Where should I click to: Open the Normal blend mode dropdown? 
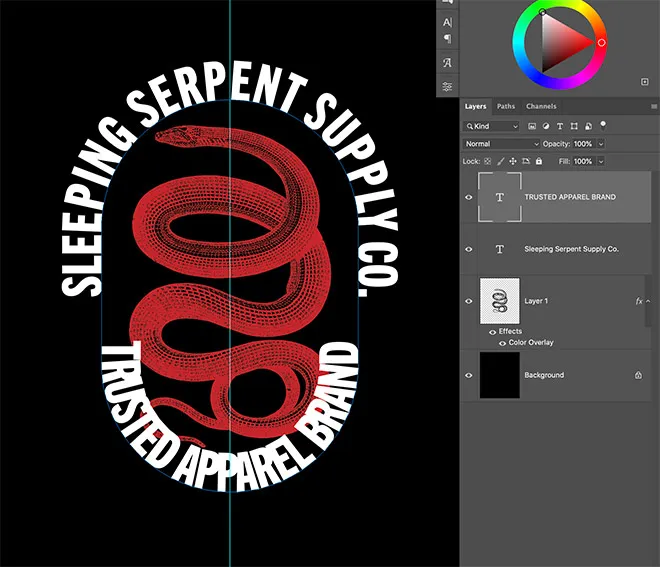click(502, 144)
